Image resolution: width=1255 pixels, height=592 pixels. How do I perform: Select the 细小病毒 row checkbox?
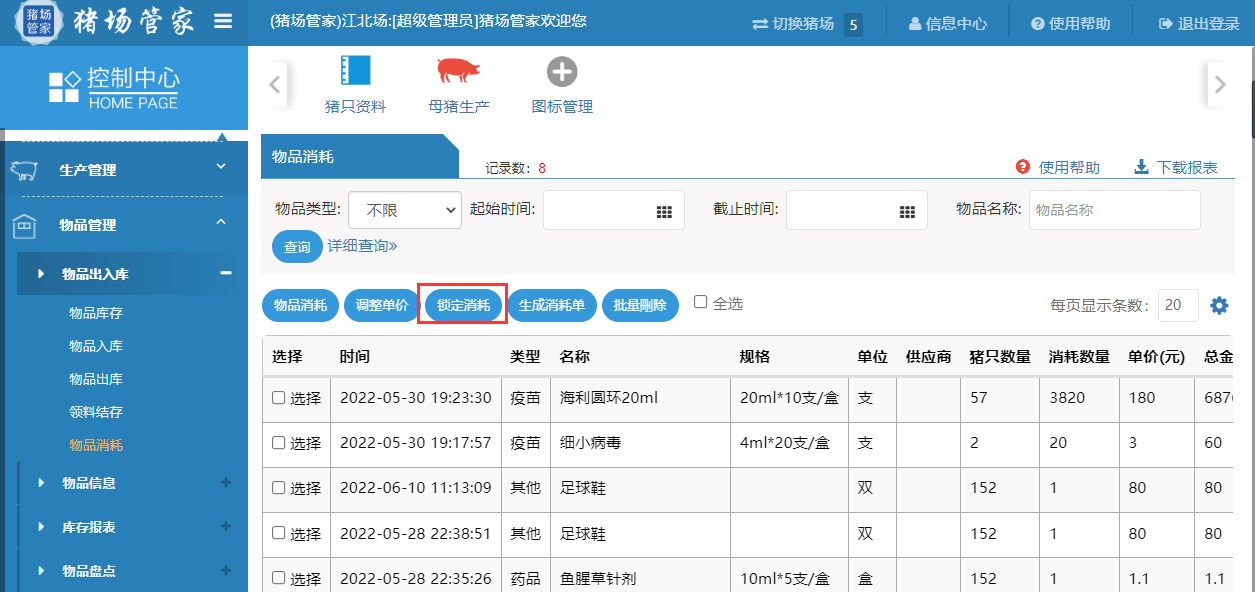pos(279,443)
